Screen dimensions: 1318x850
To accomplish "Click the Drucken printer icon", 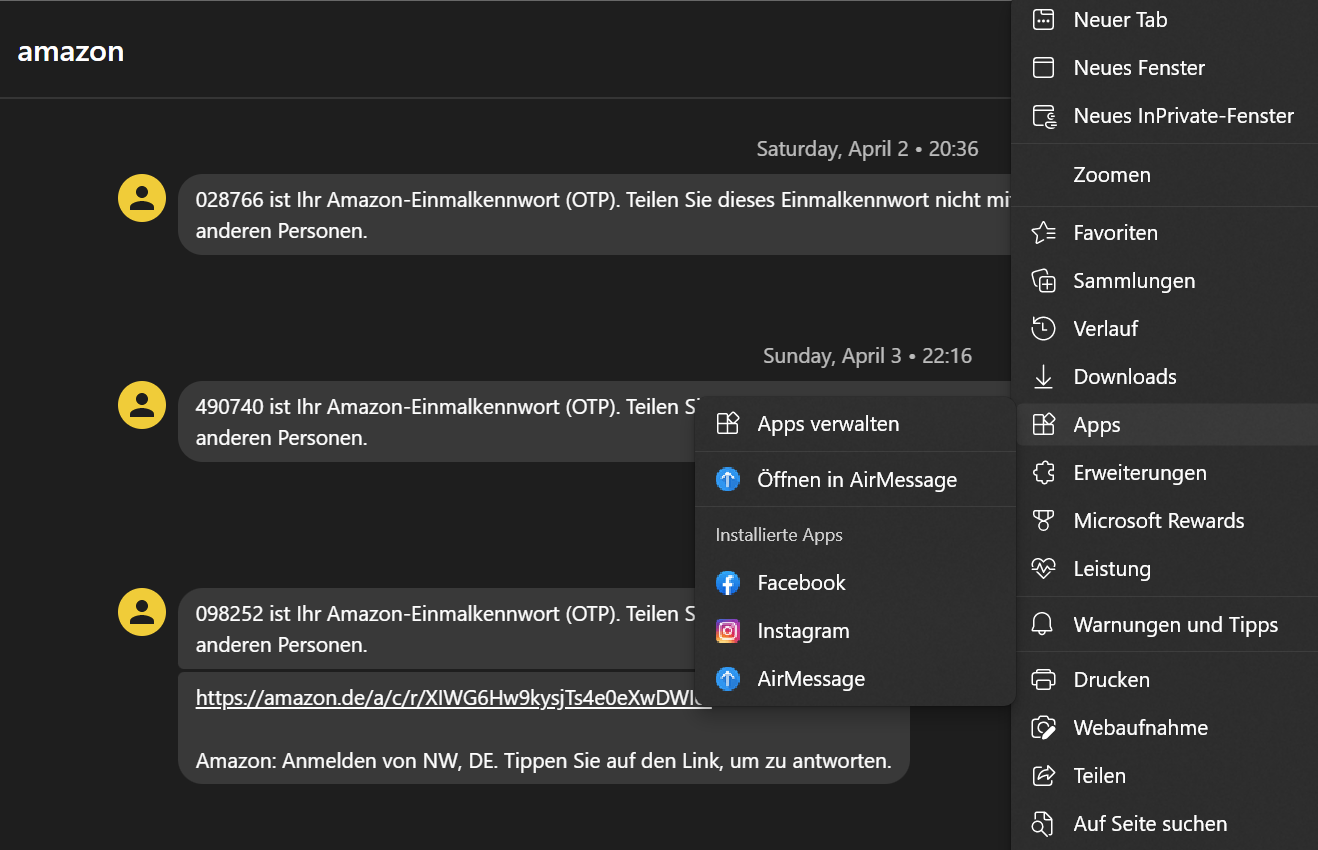I will [x=1043, y=680].
